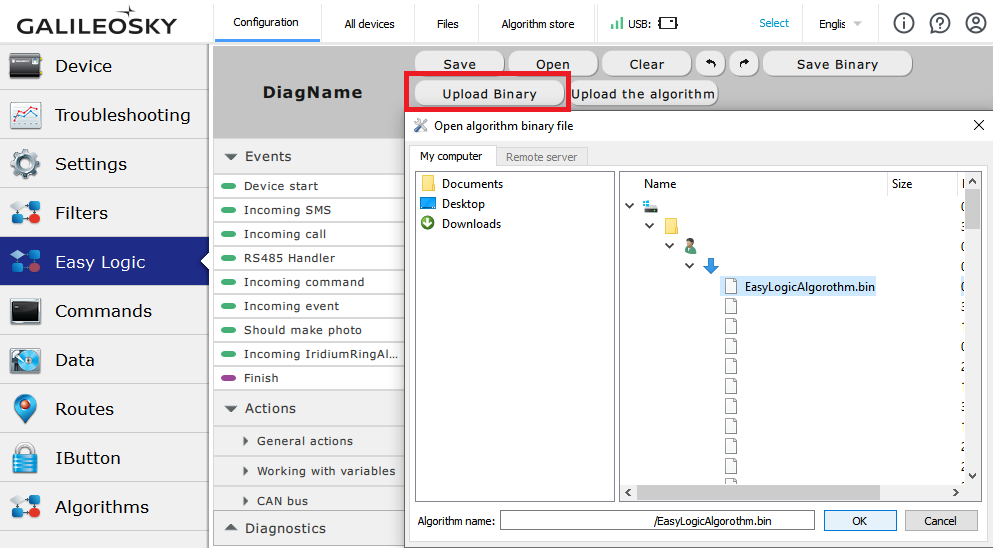The height and width of the screenshot is (548, 993).
Task: Open IButton padlock icon
Action: pos(25,458)
